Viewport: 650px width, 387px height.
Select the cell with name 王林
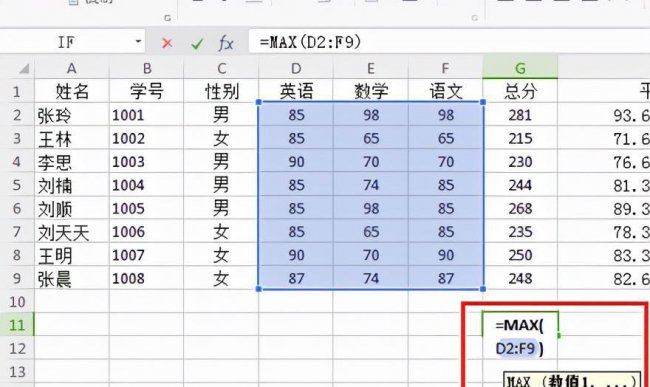tap(72, 138)
